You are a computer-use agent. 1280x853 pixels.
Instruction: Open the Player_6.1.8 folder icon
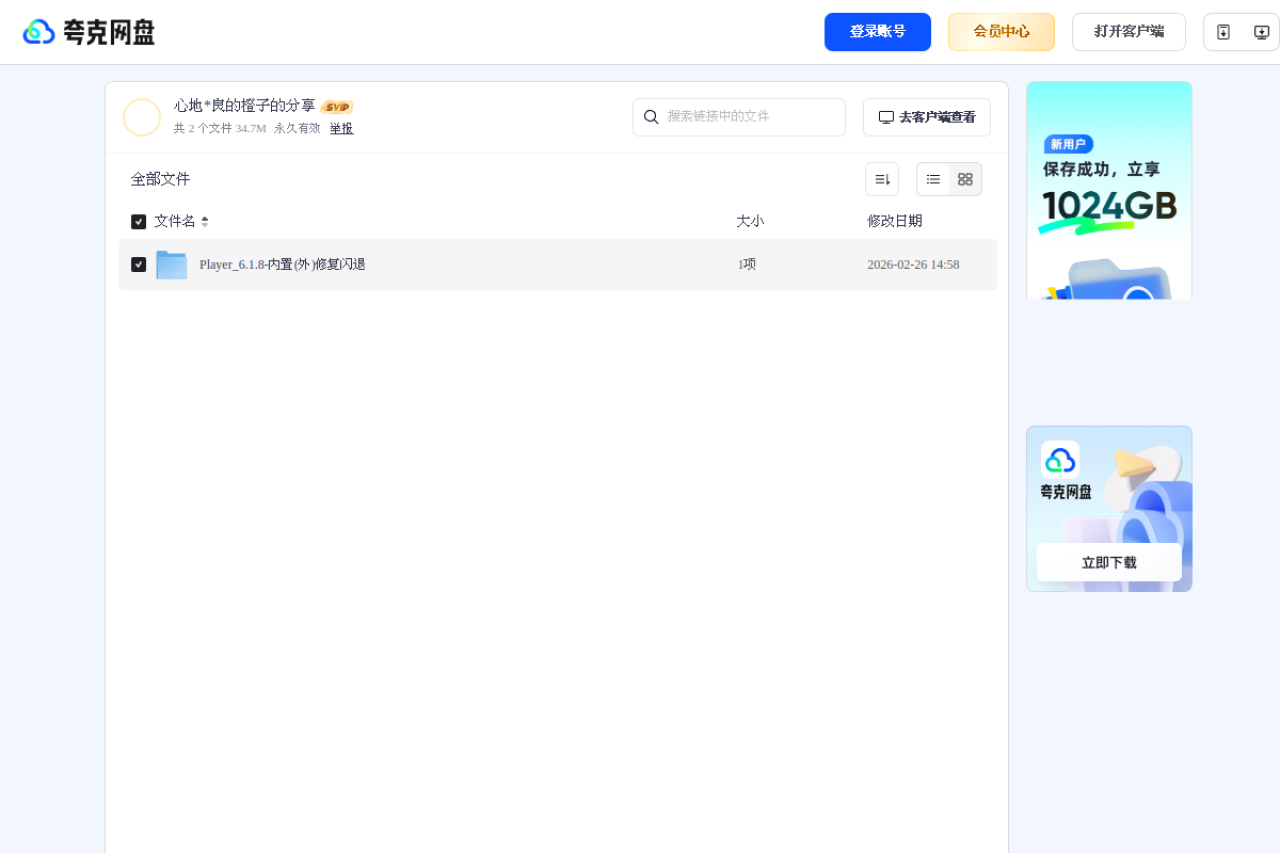tap(171, 264)
